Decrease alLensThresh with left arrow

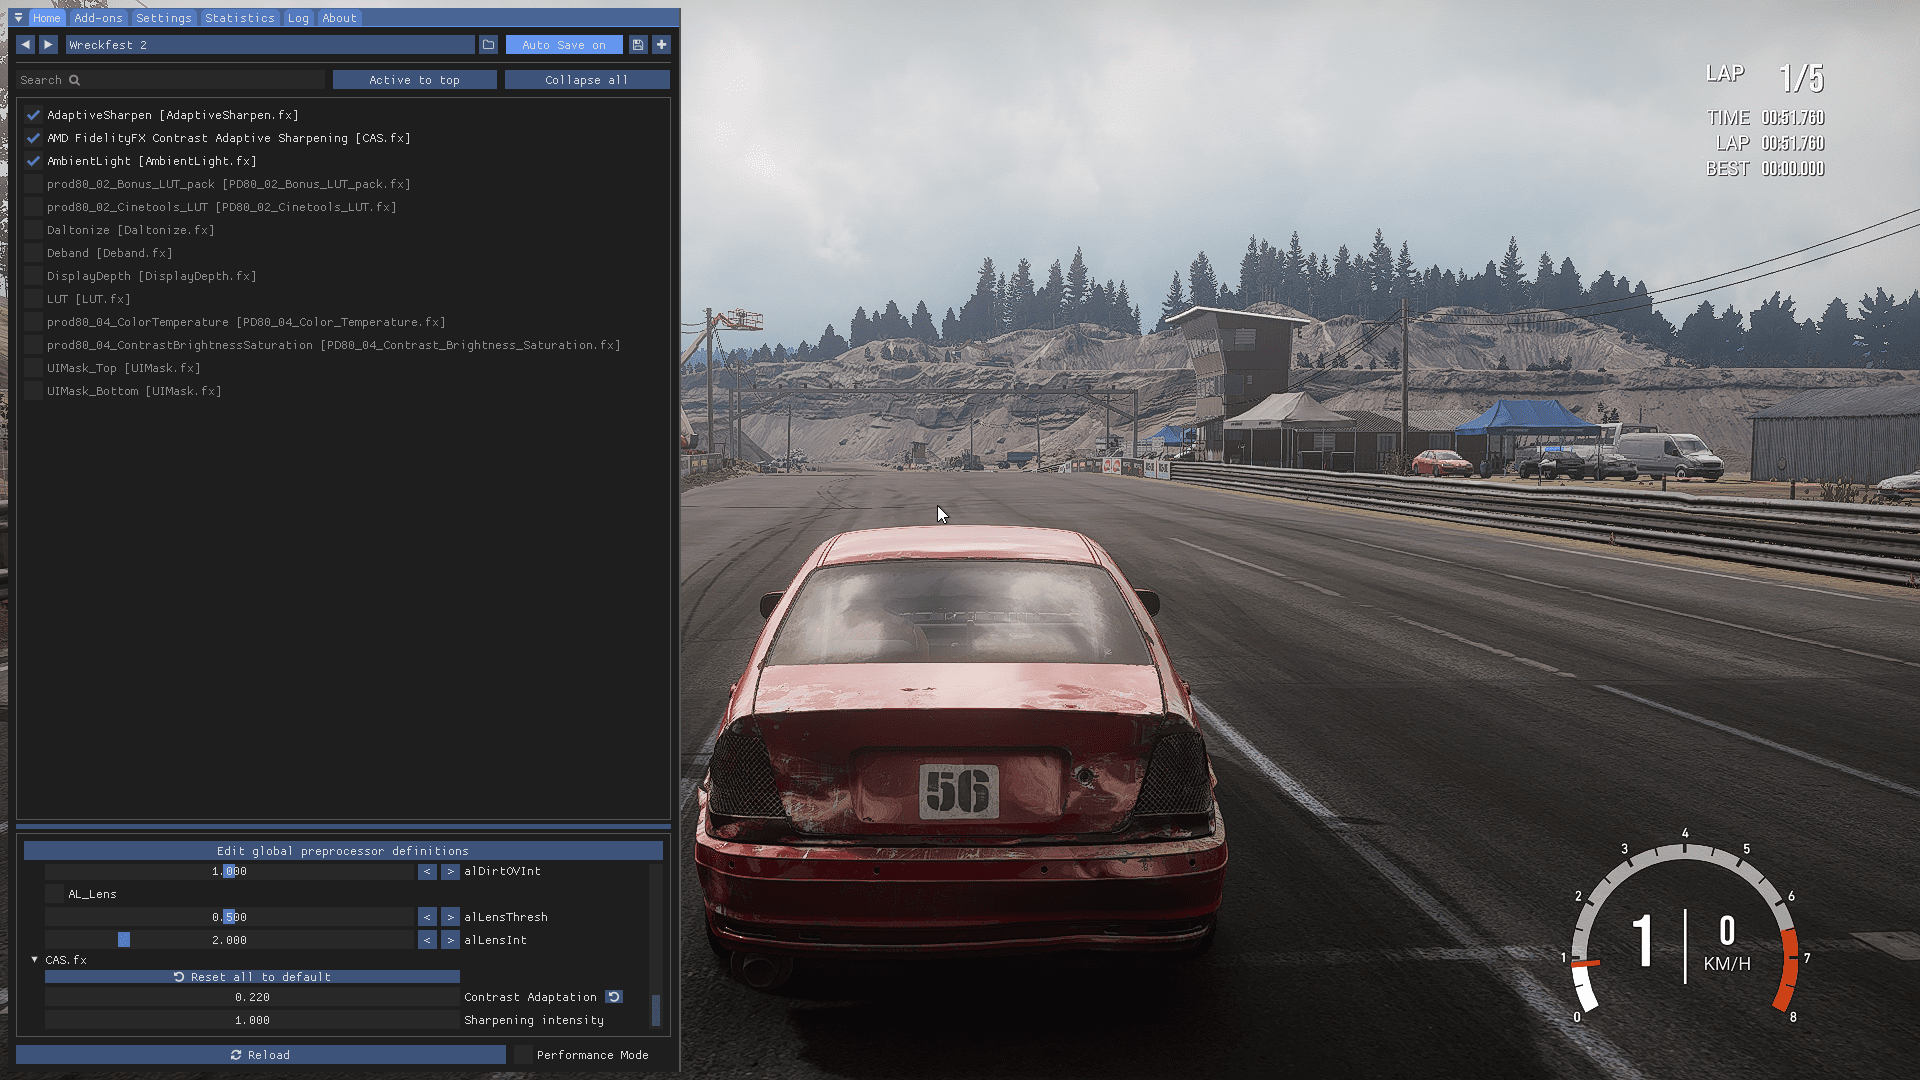tap(427, 917)
